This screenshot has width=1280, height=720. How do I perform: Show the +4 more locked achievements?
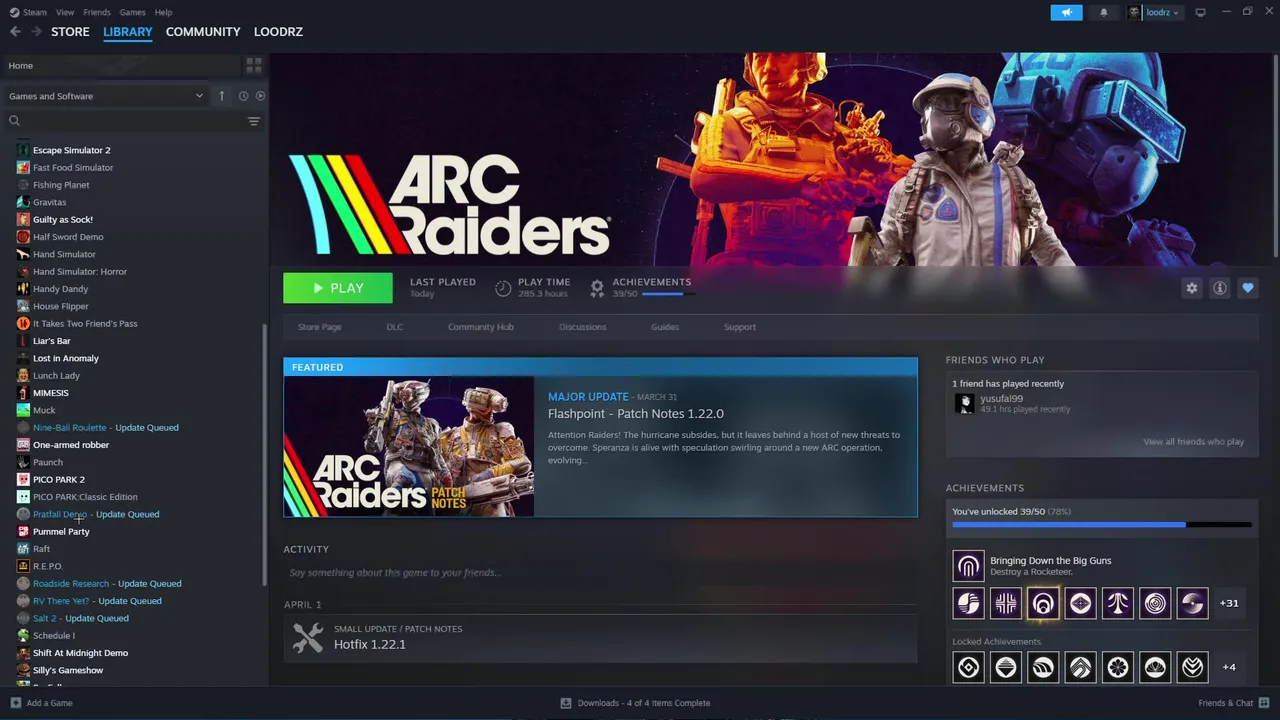click(x=1229, y=667)
